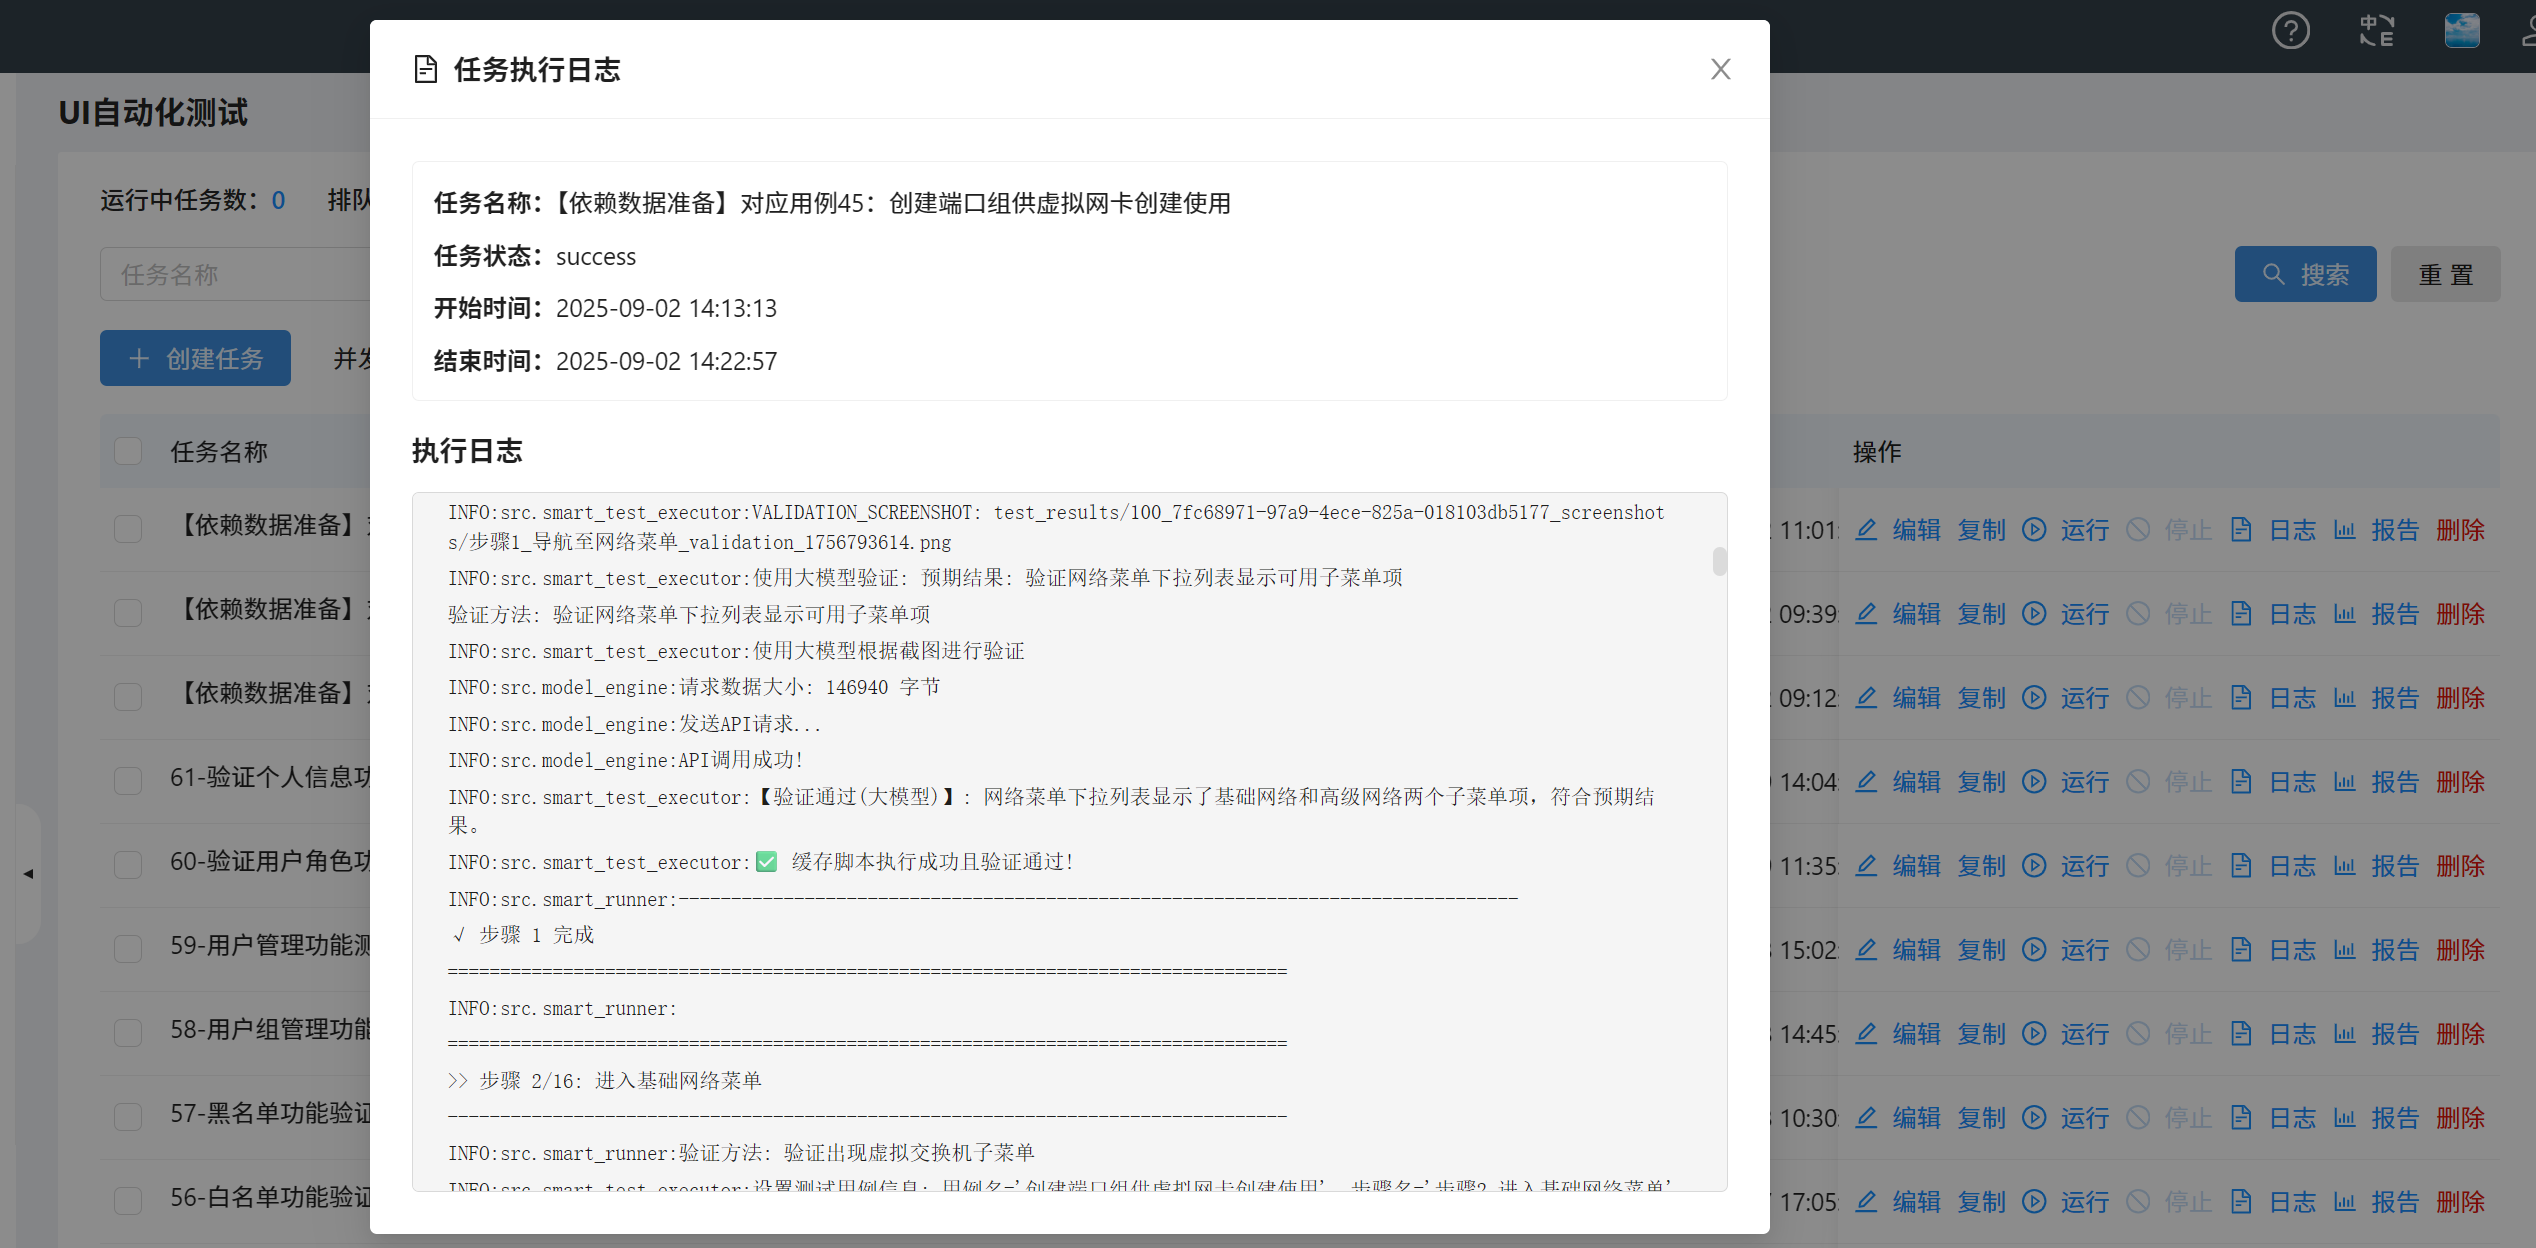Click the 搜索 search button

pos(2305,274)
